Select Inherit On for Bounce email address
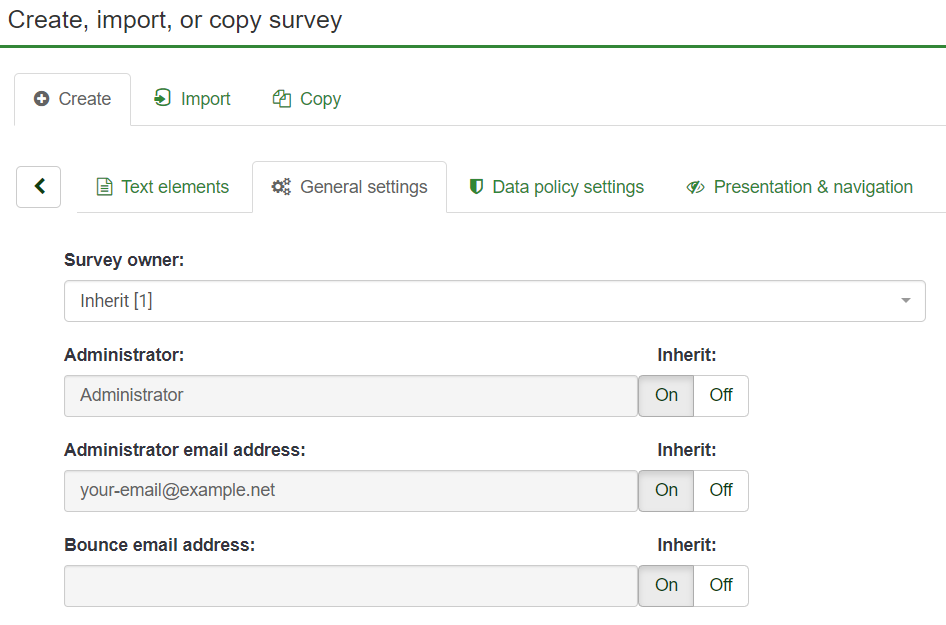946x625 pixels. coord(666,585)
